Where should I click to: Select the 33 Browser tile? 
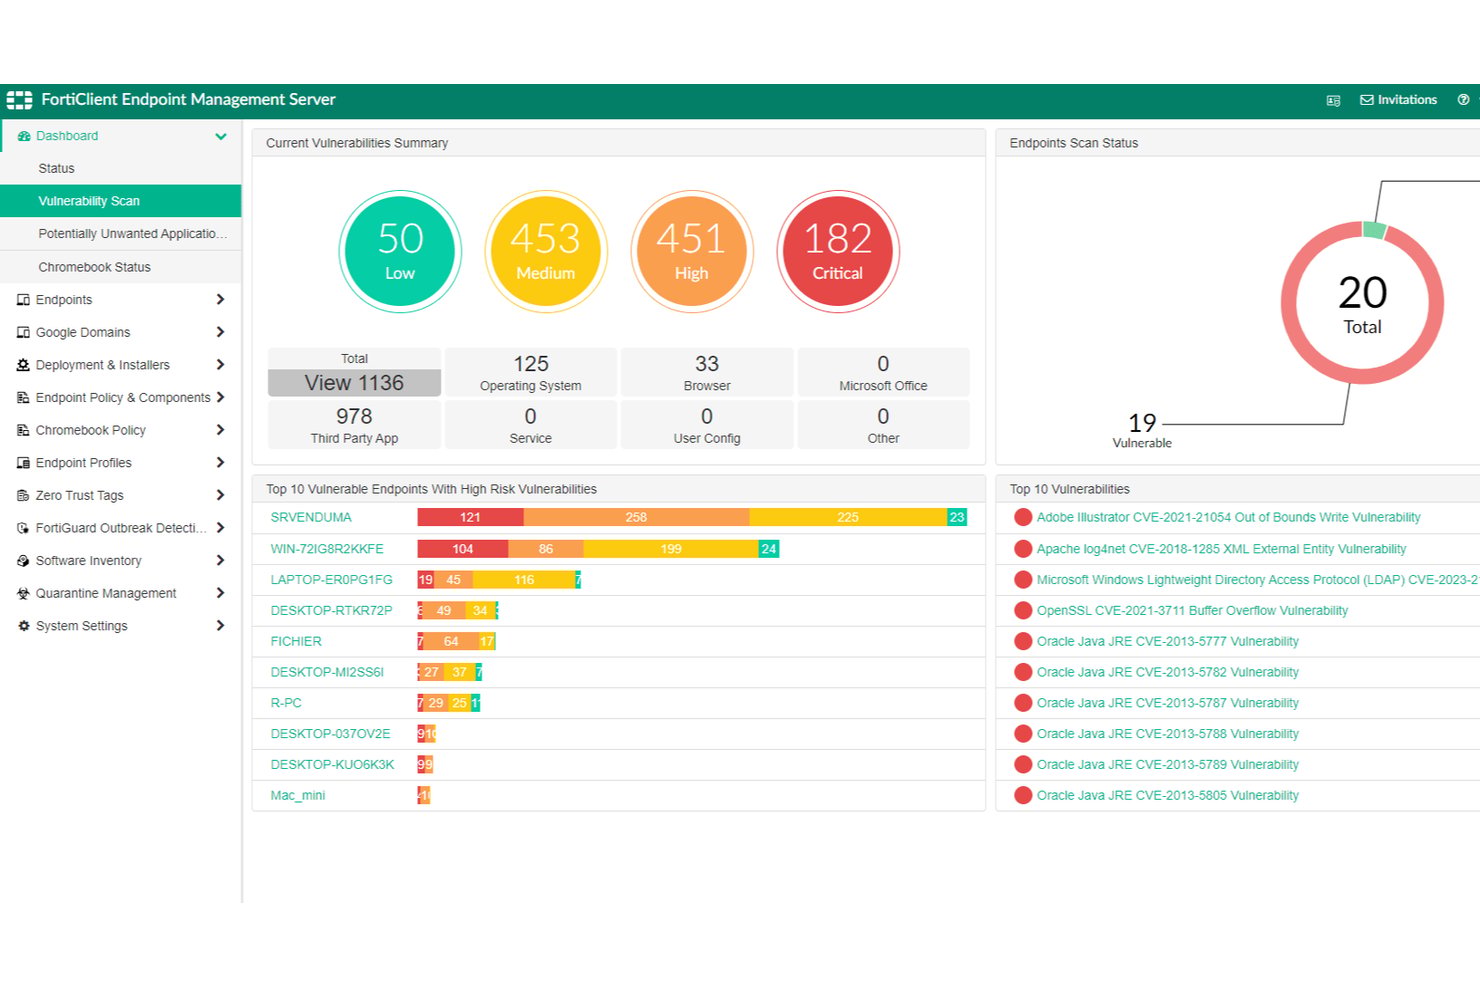707,372
